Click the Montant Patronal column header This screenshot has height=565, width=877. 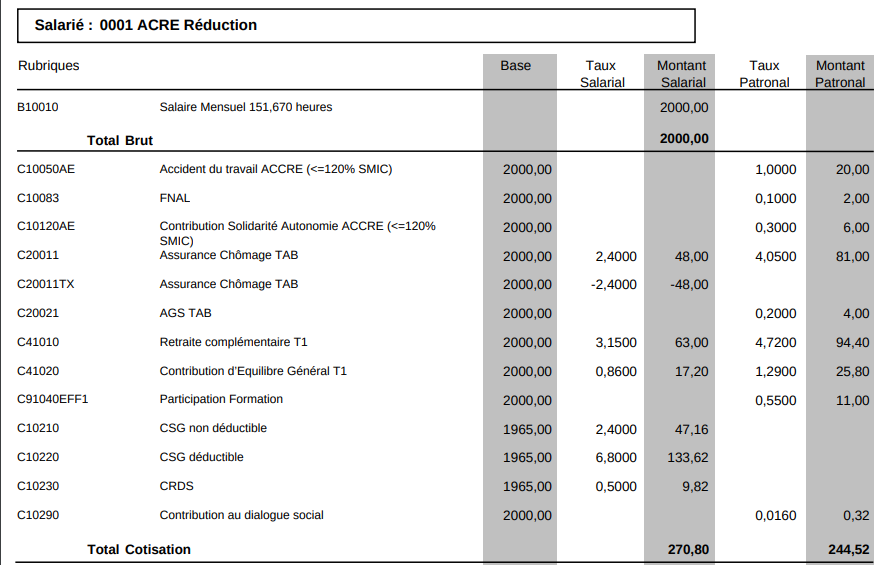[840, 74]
